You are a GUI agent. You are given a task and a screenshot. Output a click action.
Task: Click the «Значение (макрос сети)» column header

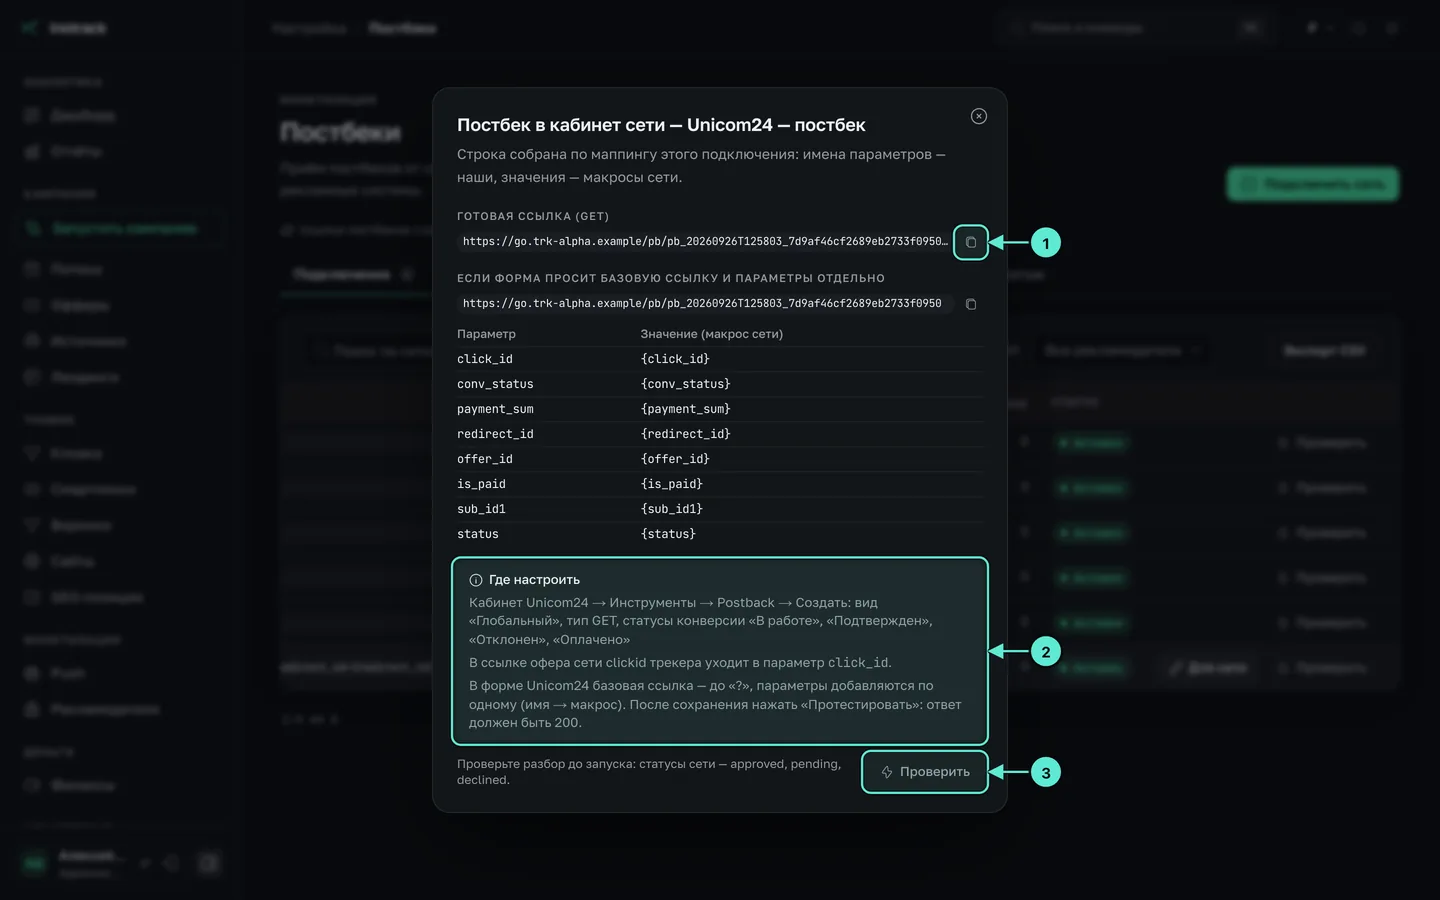point(712,334)
